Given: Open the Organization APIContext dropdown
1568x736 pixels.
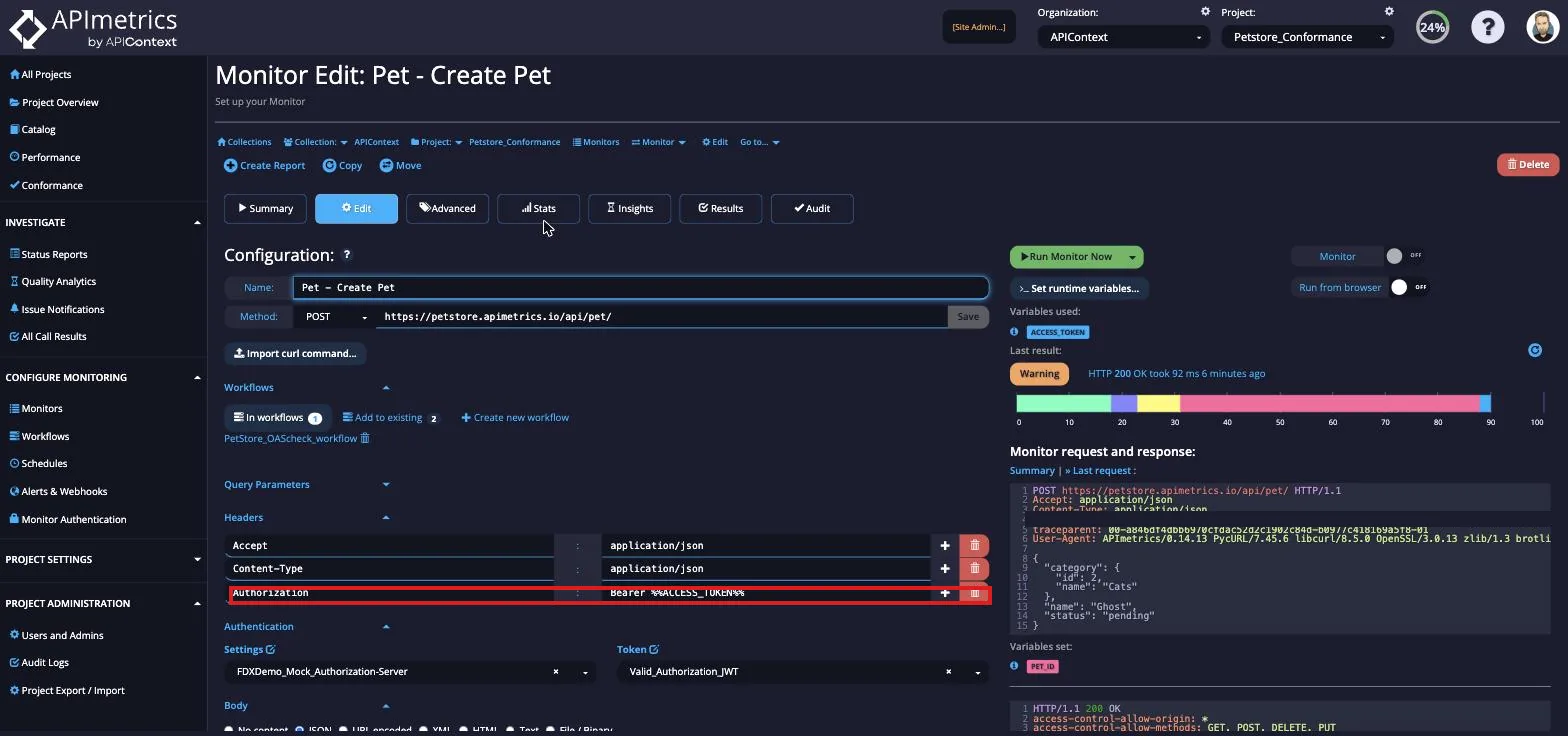Looking at the screenshot, I should [x=1123, y=37].
